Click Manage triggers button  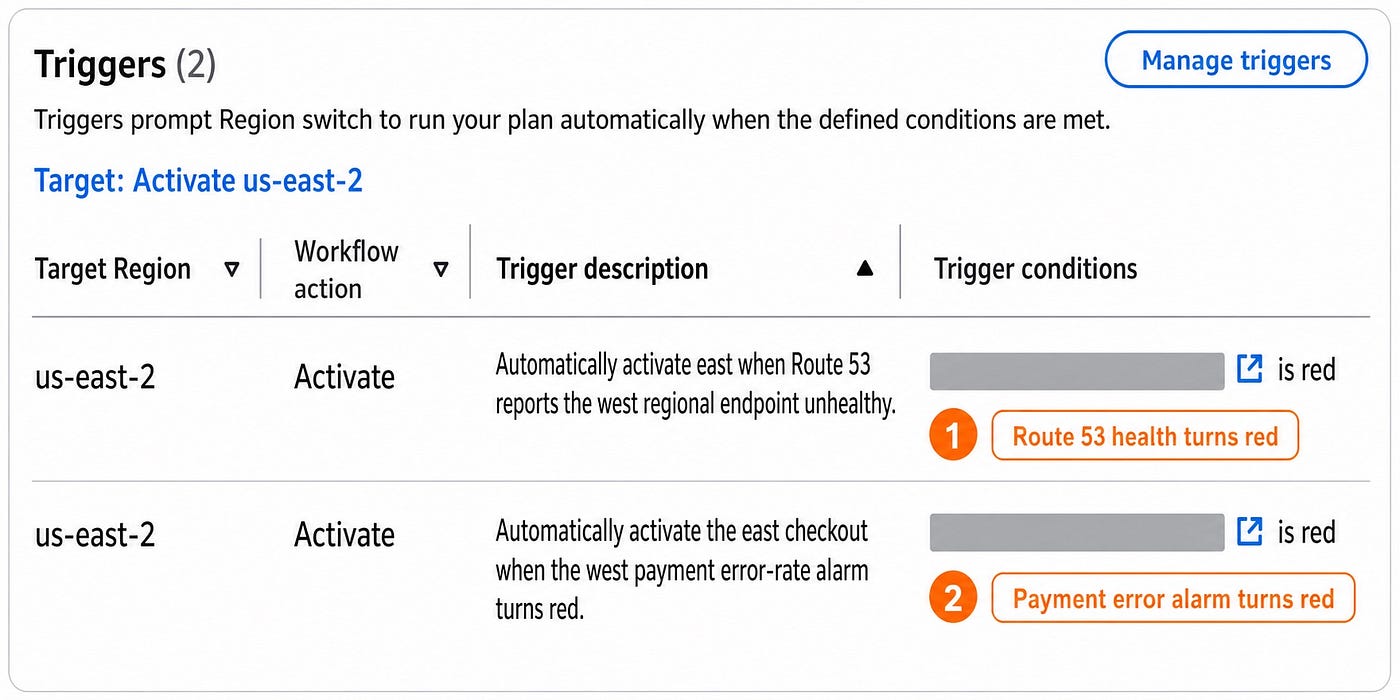[x=1236, y=61]
